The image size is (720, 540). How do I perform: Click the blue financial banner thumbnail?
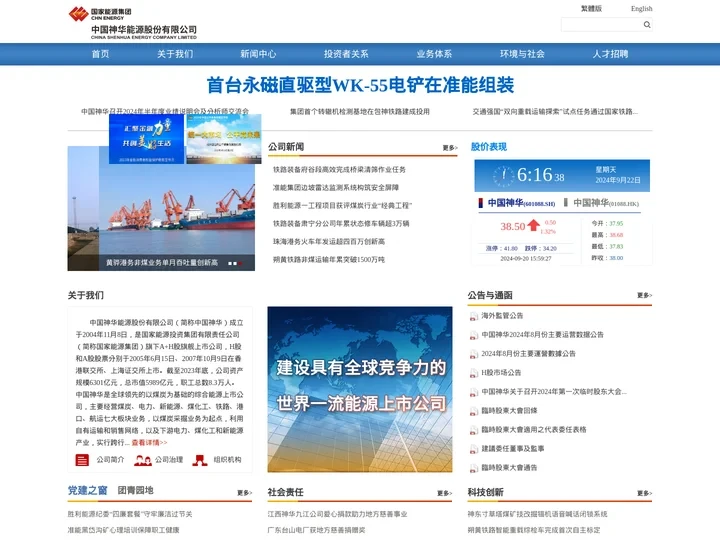pos(146,139)
